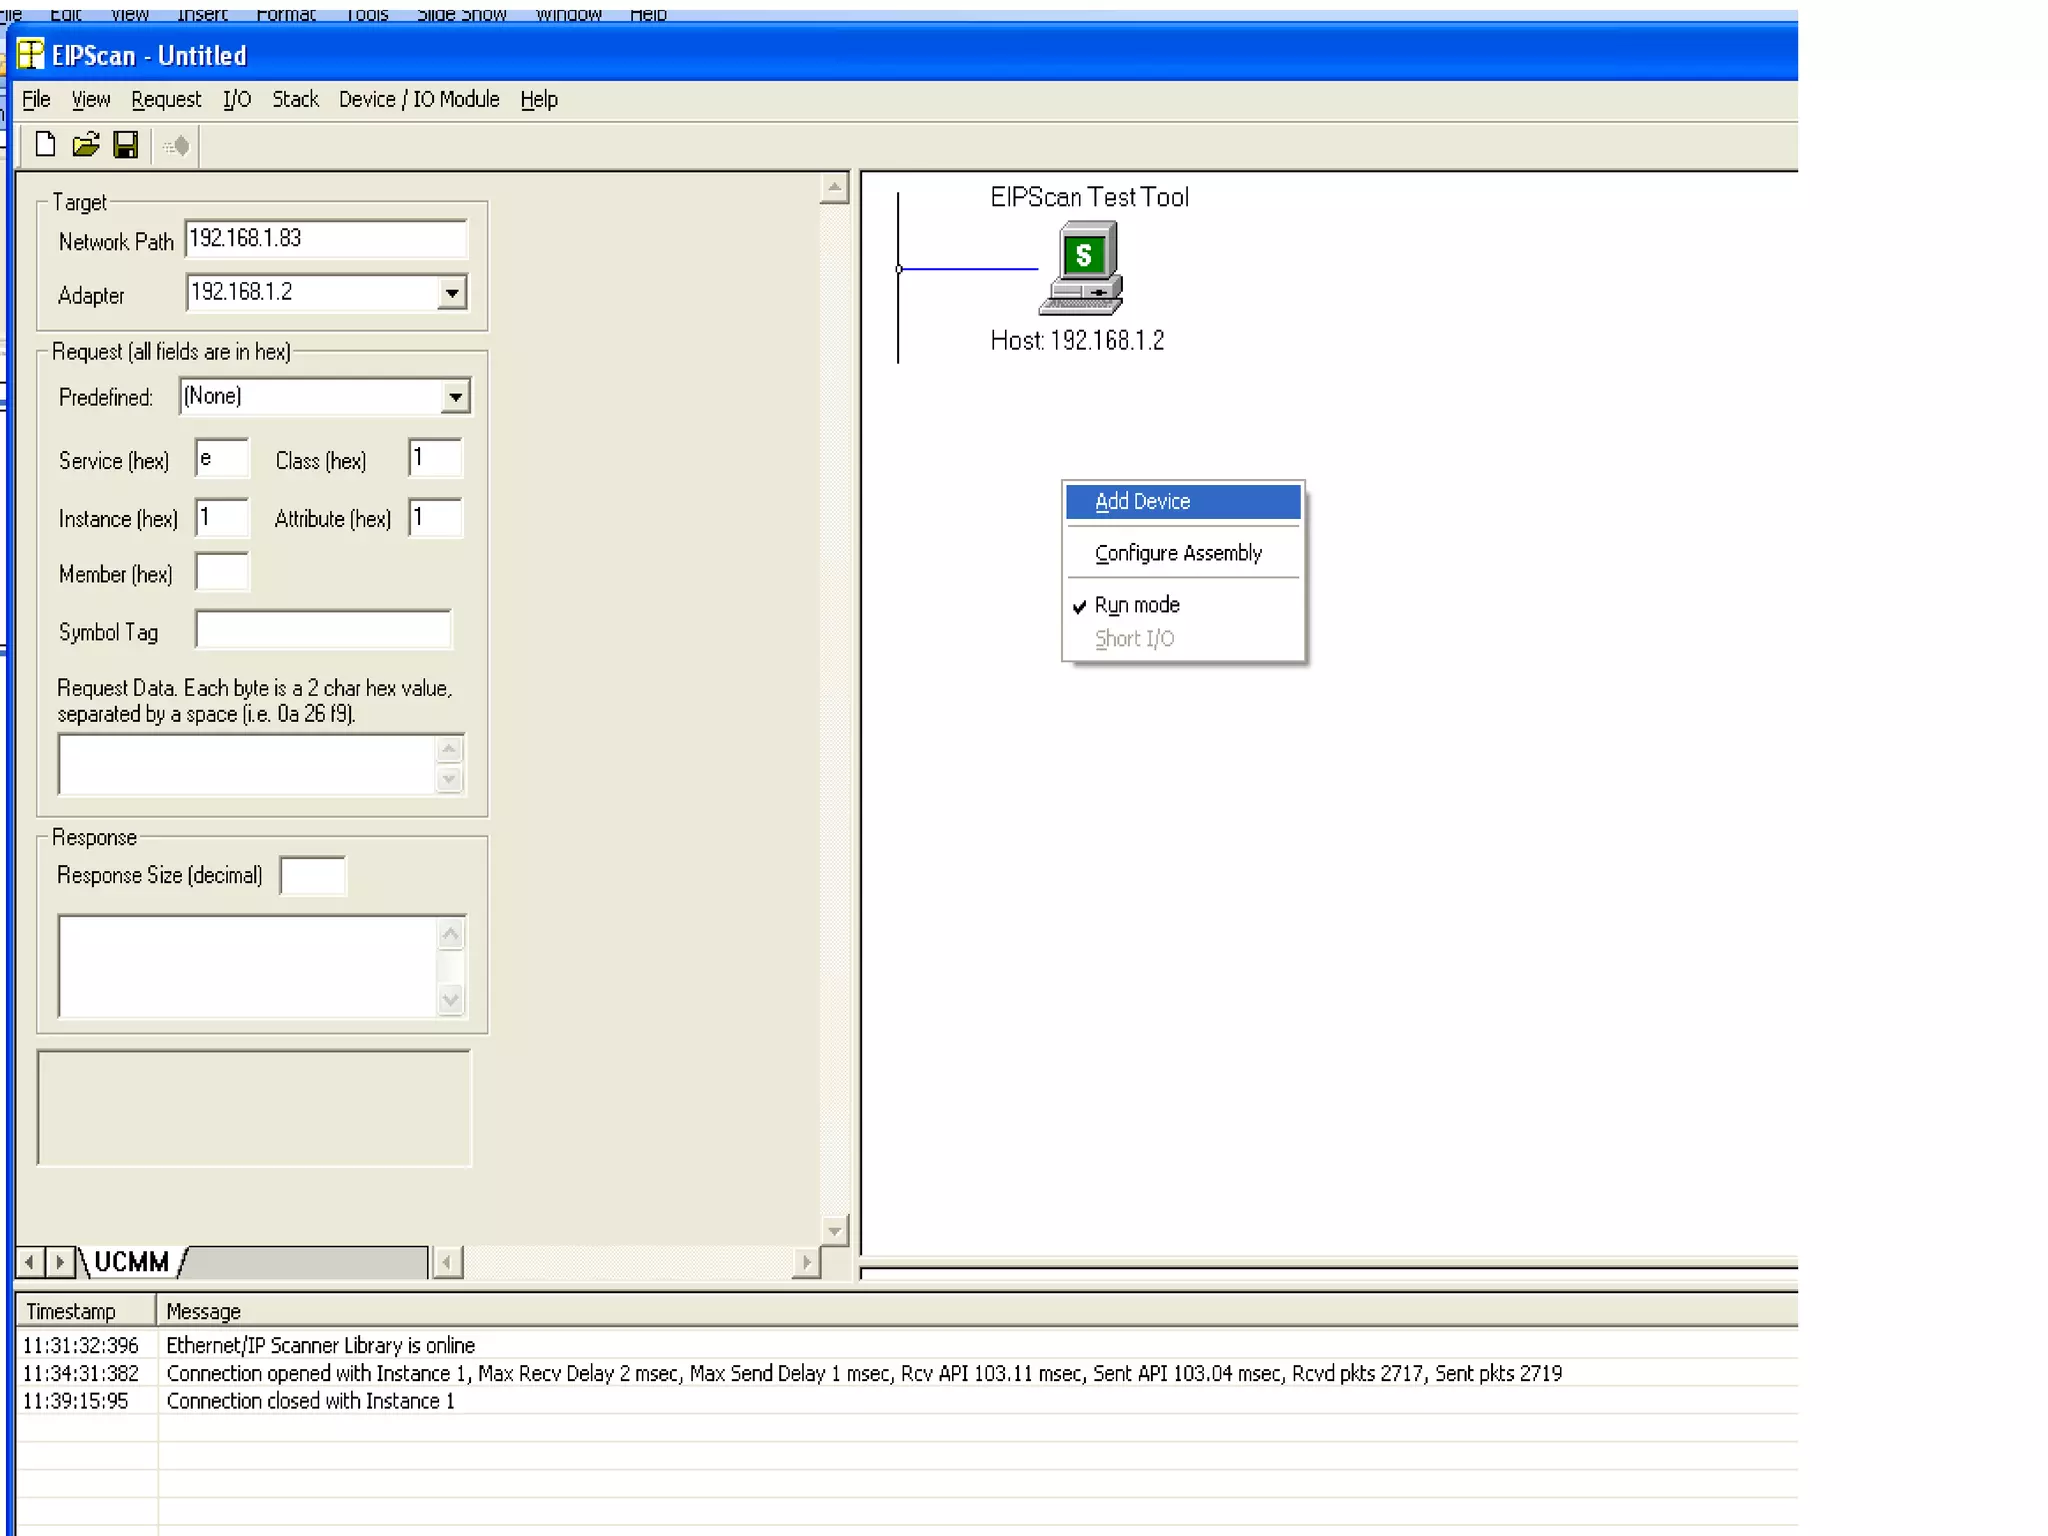The height and width of the screenshot is (1536, 2048).
Task: Click the panel vertical scrollbar down arrow
Action: pyautogui.click(x=834, y=1229)
